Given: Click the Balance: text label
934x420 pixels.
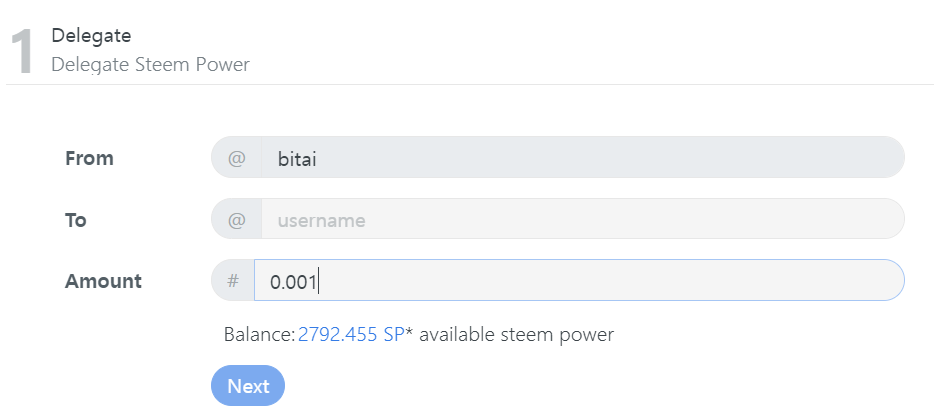Looking at the screenshot, I should click(259, 334).
